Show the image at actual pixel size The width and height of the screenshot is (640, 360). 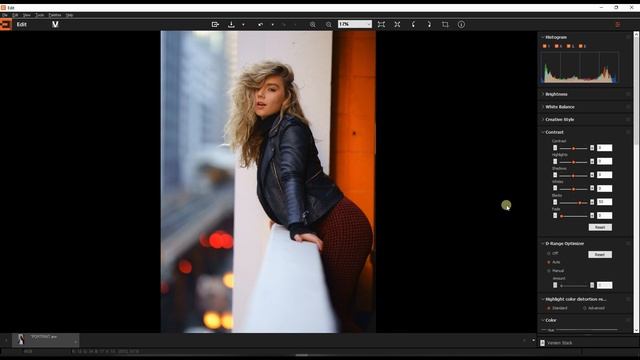(x=397, y=24)
